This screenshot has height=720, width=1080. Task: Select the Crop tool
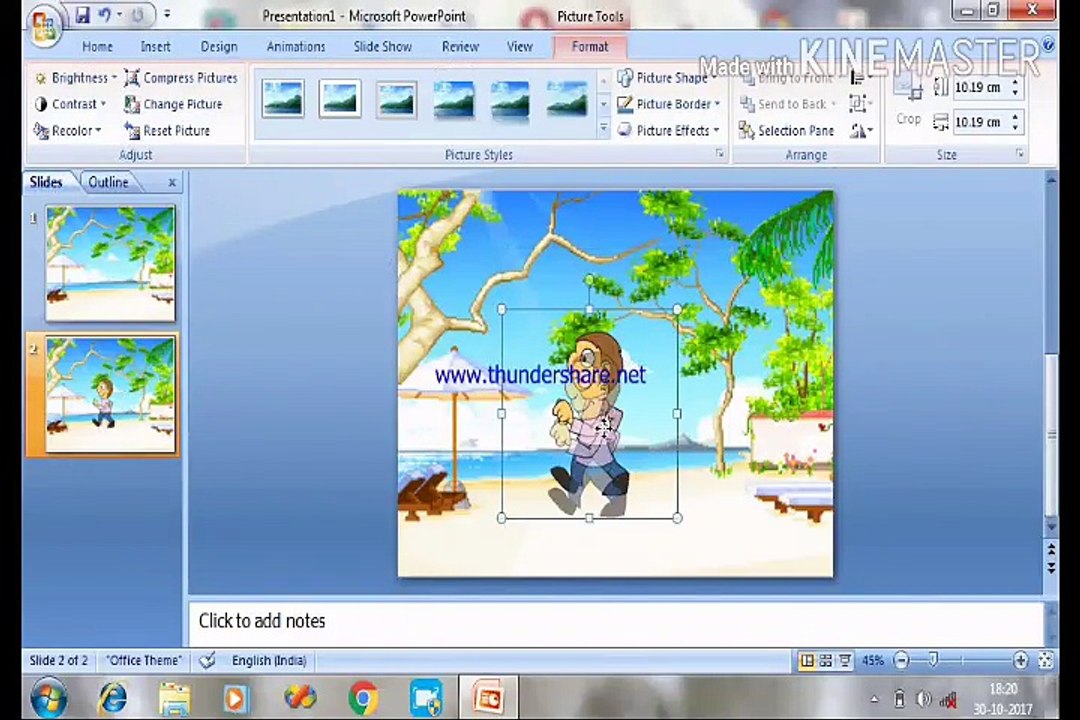(x=908, y=103)
